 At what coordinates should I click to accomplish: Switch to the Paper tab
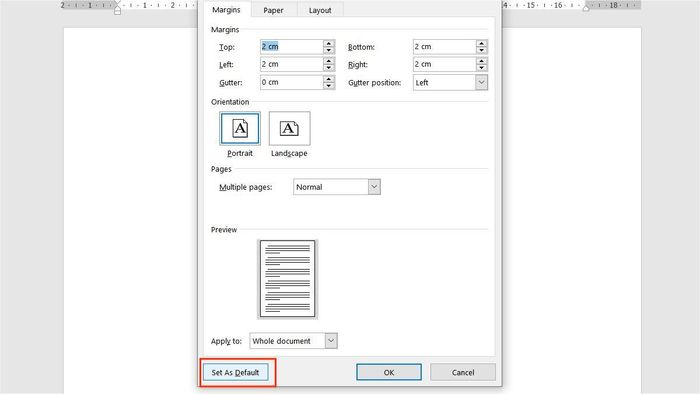coord(273,10)
